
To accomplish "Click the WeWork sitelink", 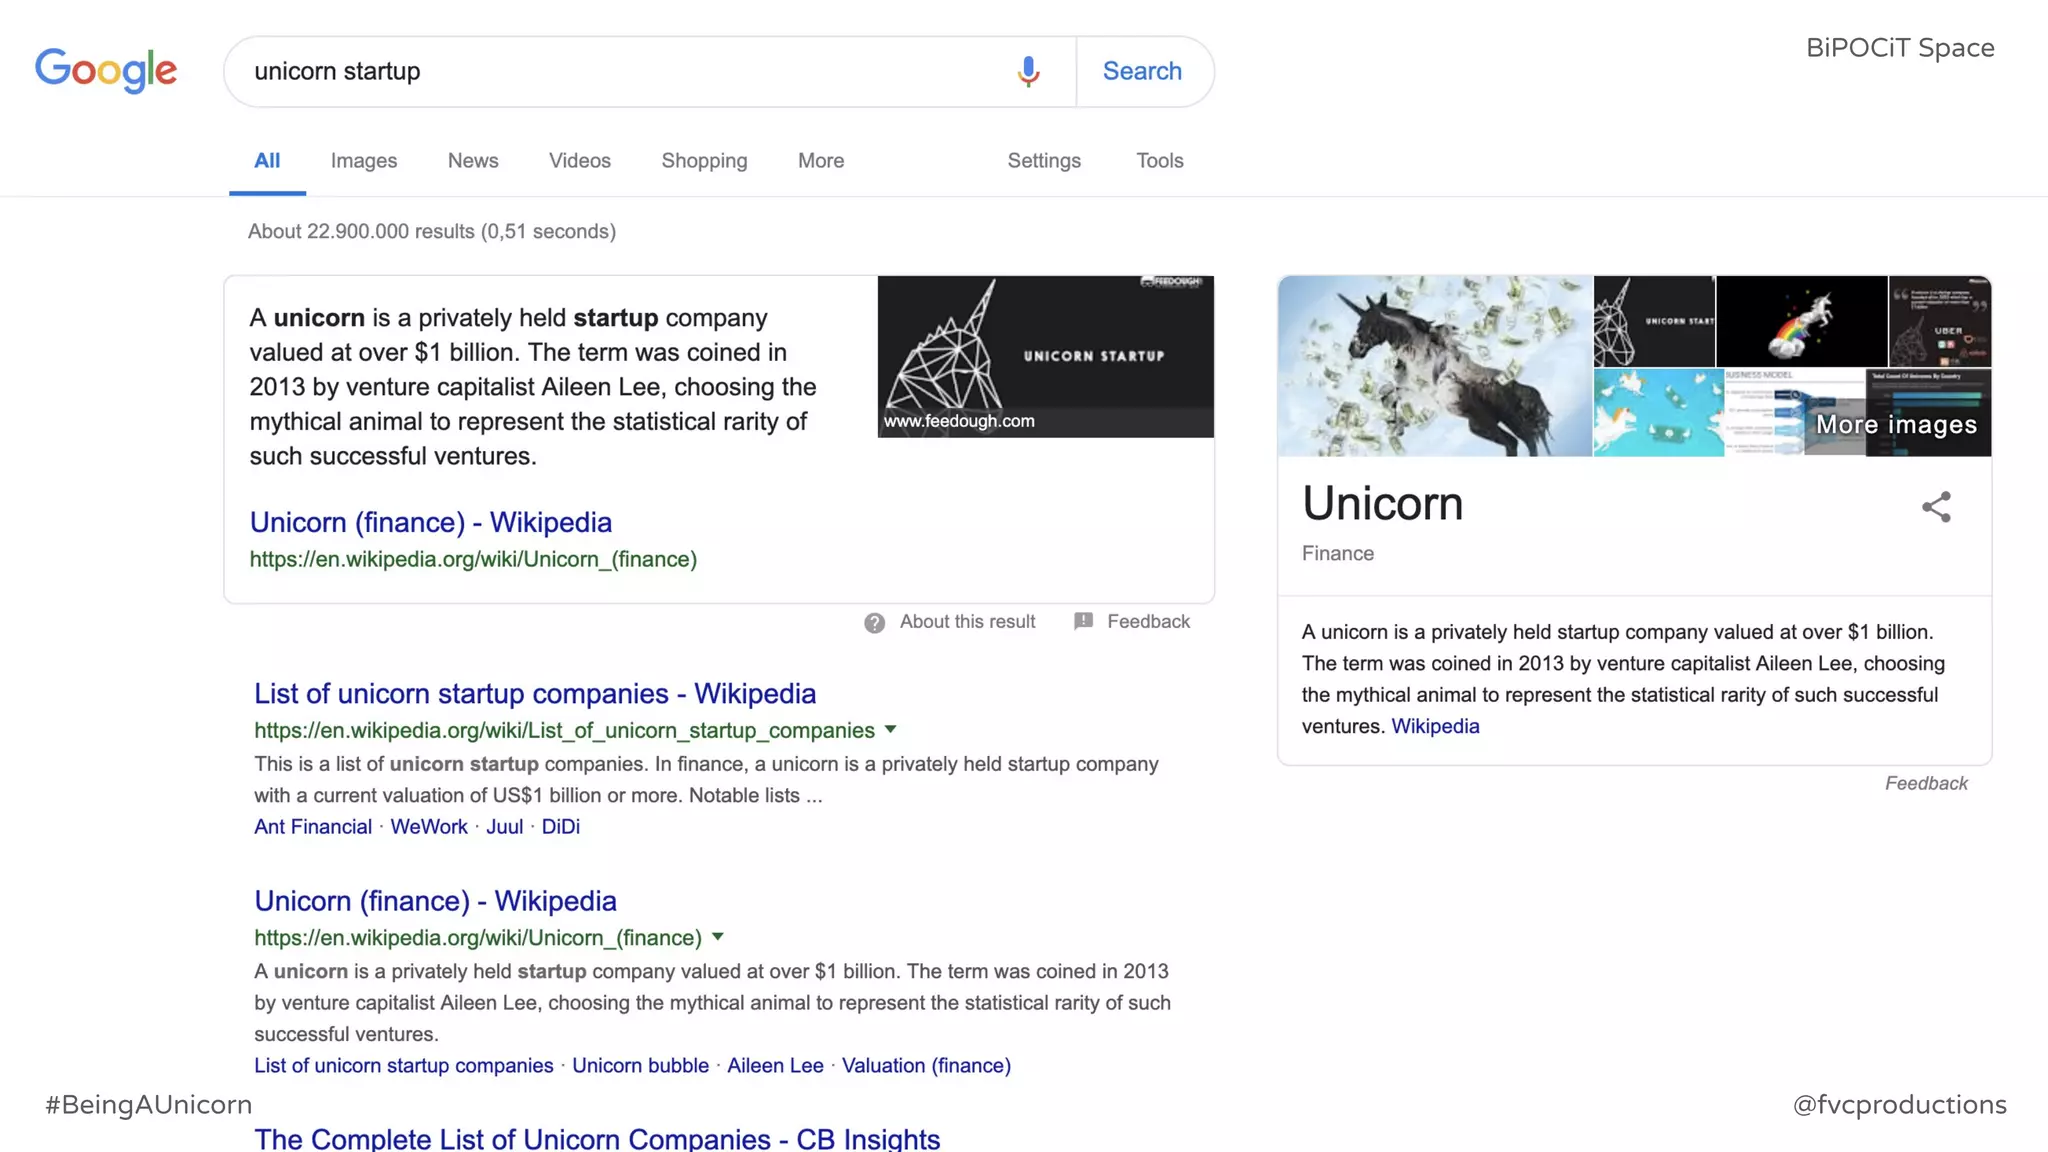I will [429, 827].
